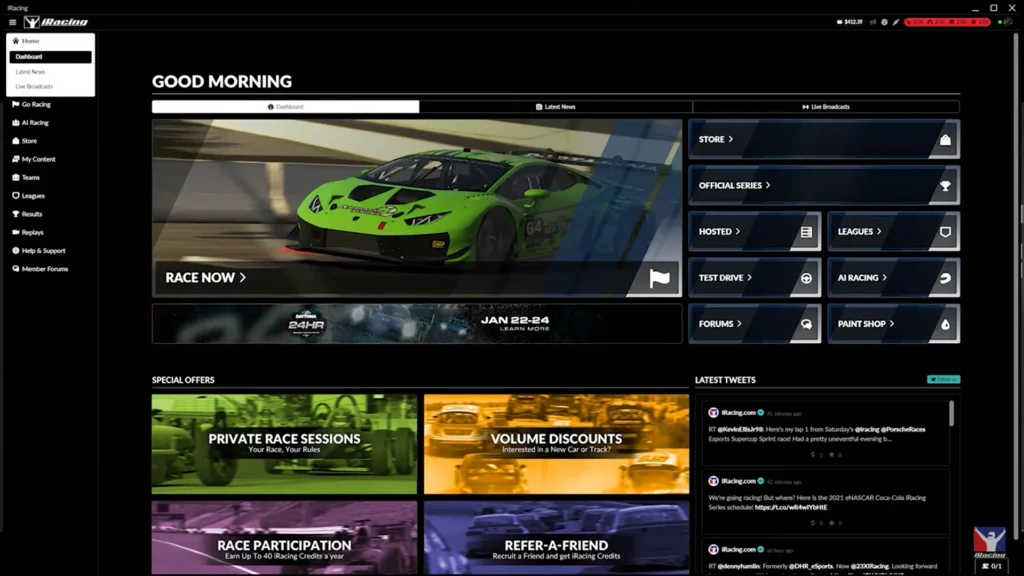Click the red license ratings bar
The height and width of the screenshot is (576, 1024).
(947, 22)
